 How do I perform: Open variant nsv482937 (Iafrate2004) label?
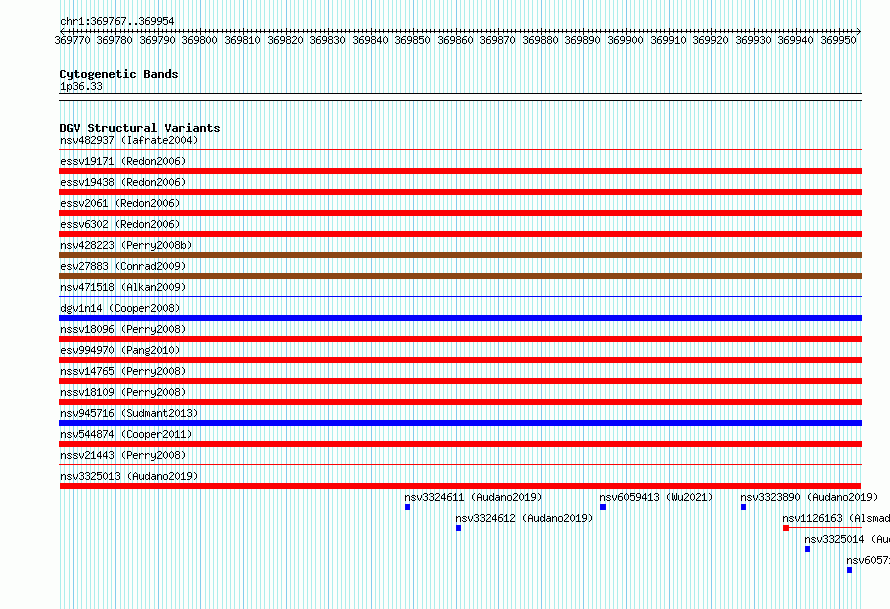pyautogui.click(x=129, y=140)
